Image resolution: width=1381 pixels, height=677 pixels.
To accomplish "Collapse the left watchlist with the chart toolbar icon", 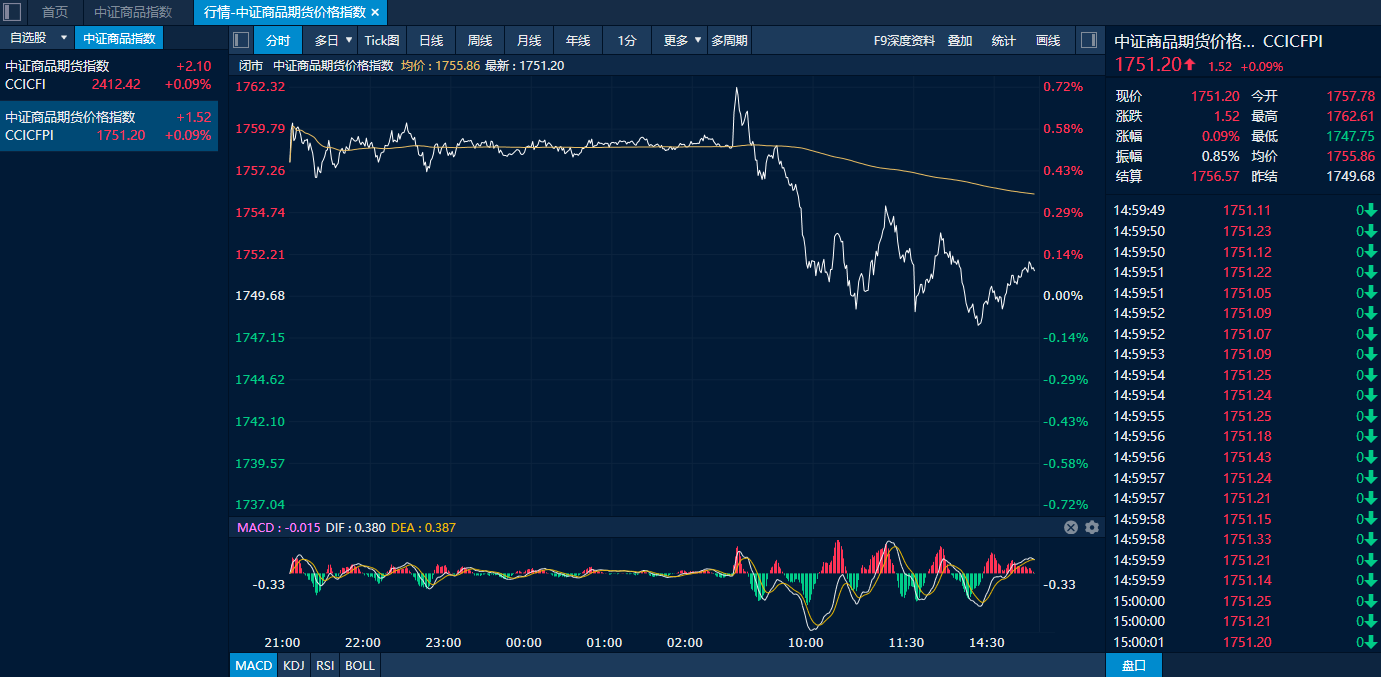I will tap(241, 40).
